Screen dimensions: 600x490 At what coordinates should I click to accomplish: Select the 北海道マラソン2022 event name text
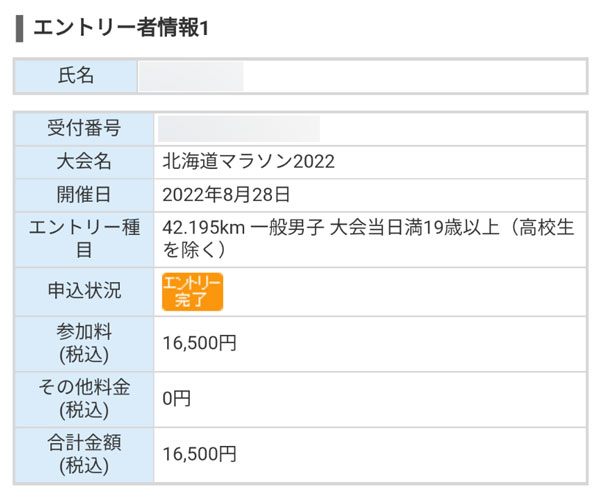click(x=248, y=161)
